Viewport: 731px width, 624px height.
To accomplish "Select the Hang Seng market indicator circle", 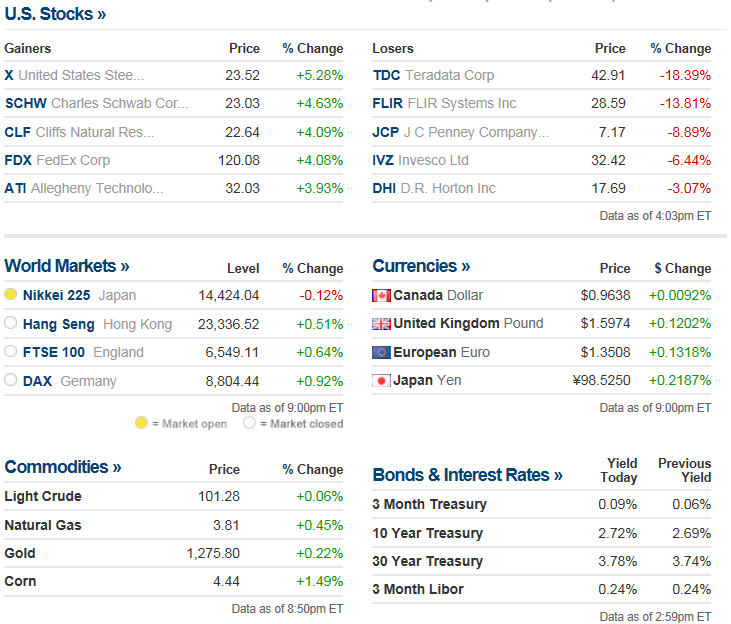I will click(x=10, y=323).
